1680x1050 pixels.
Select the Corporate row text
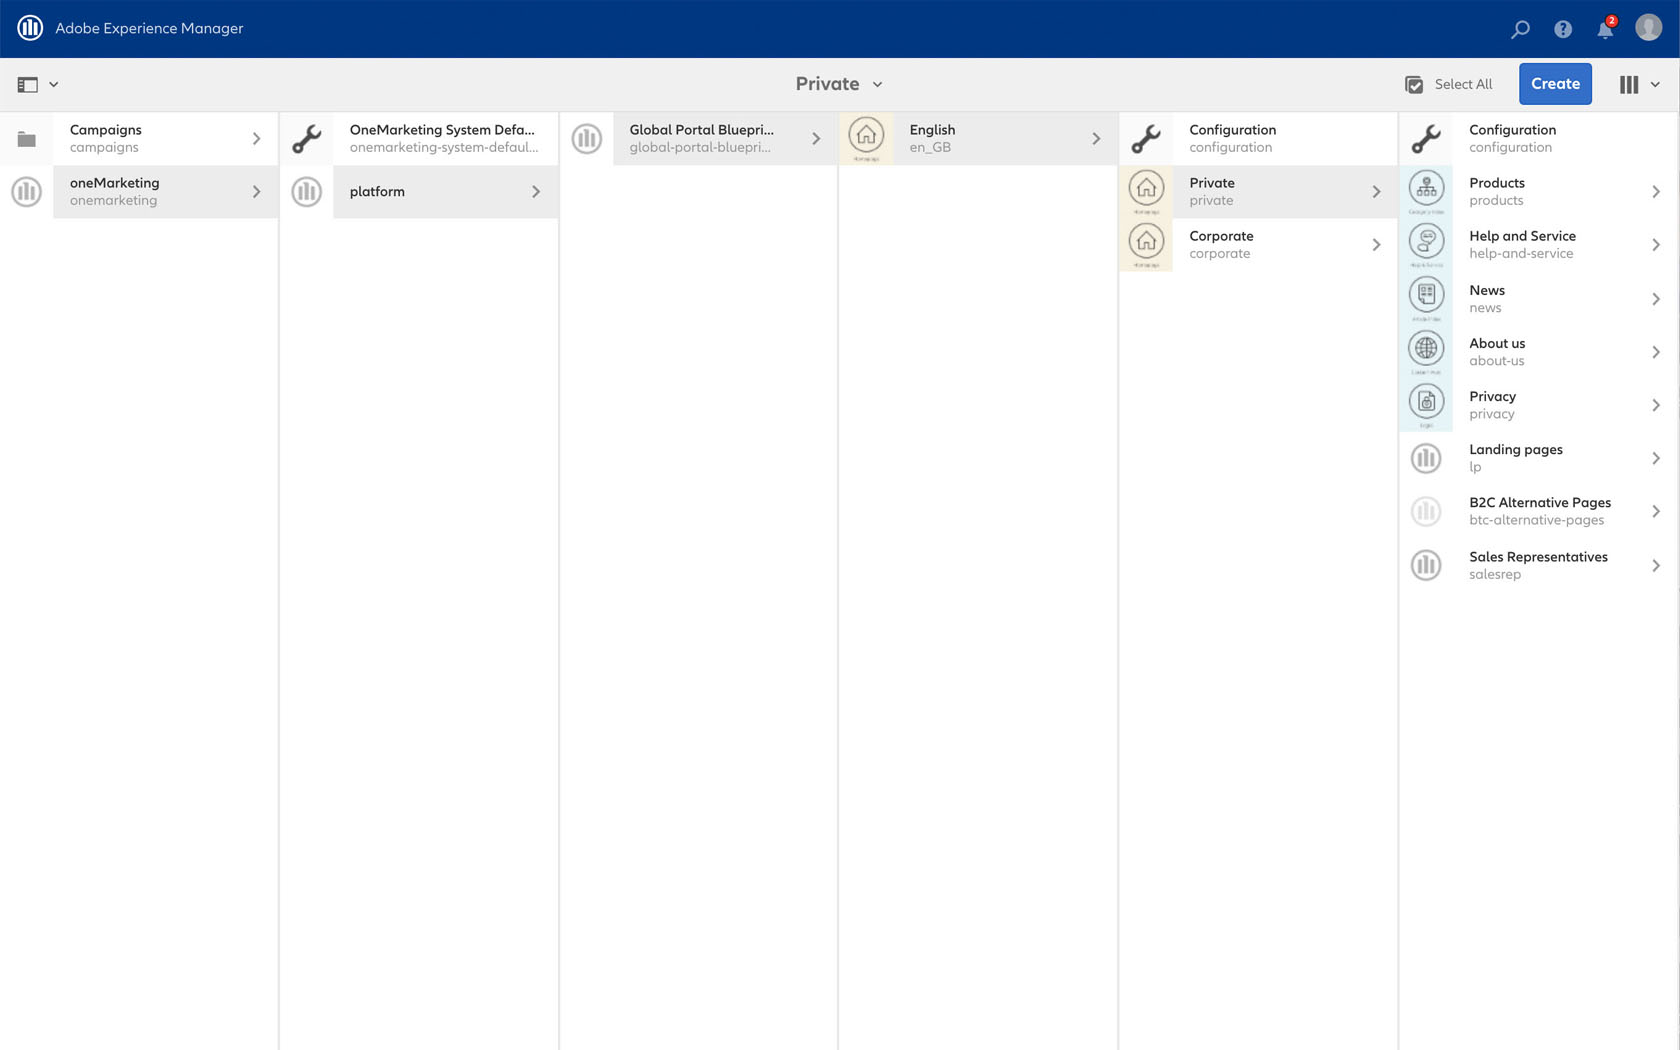(1221, 245)
